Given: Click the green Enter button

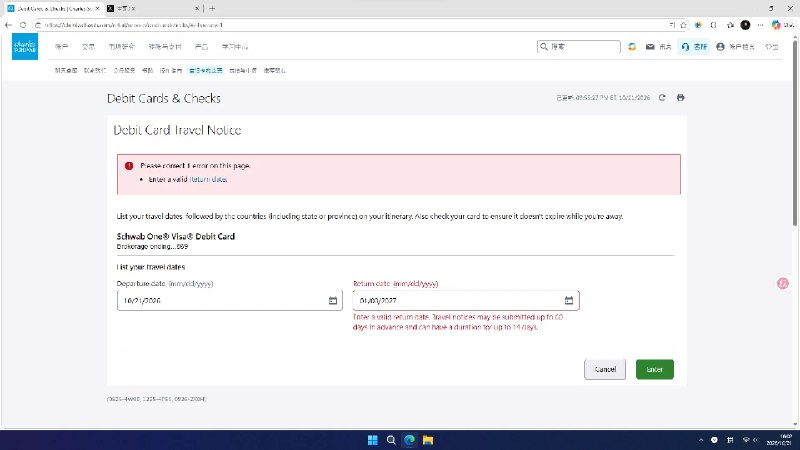Looking at the screenshot, I should (655, 369).
